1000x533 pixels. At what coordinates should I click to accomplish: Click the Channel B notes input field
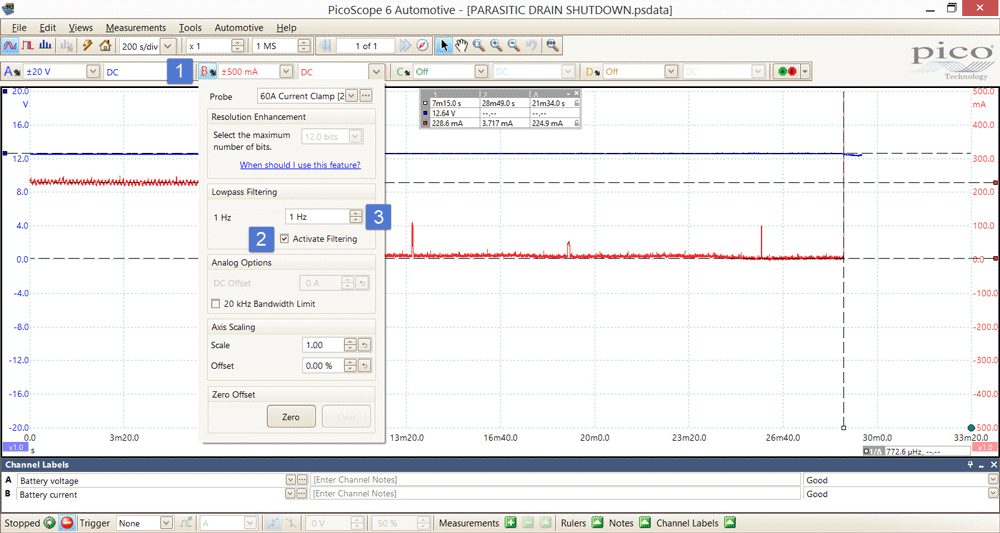click(x=555, y=493)
